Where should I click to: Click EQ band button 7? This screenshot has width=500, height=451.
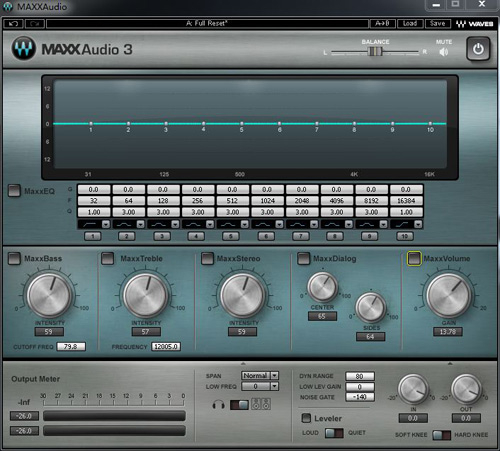pyautogui.click(x=301, y=236)
